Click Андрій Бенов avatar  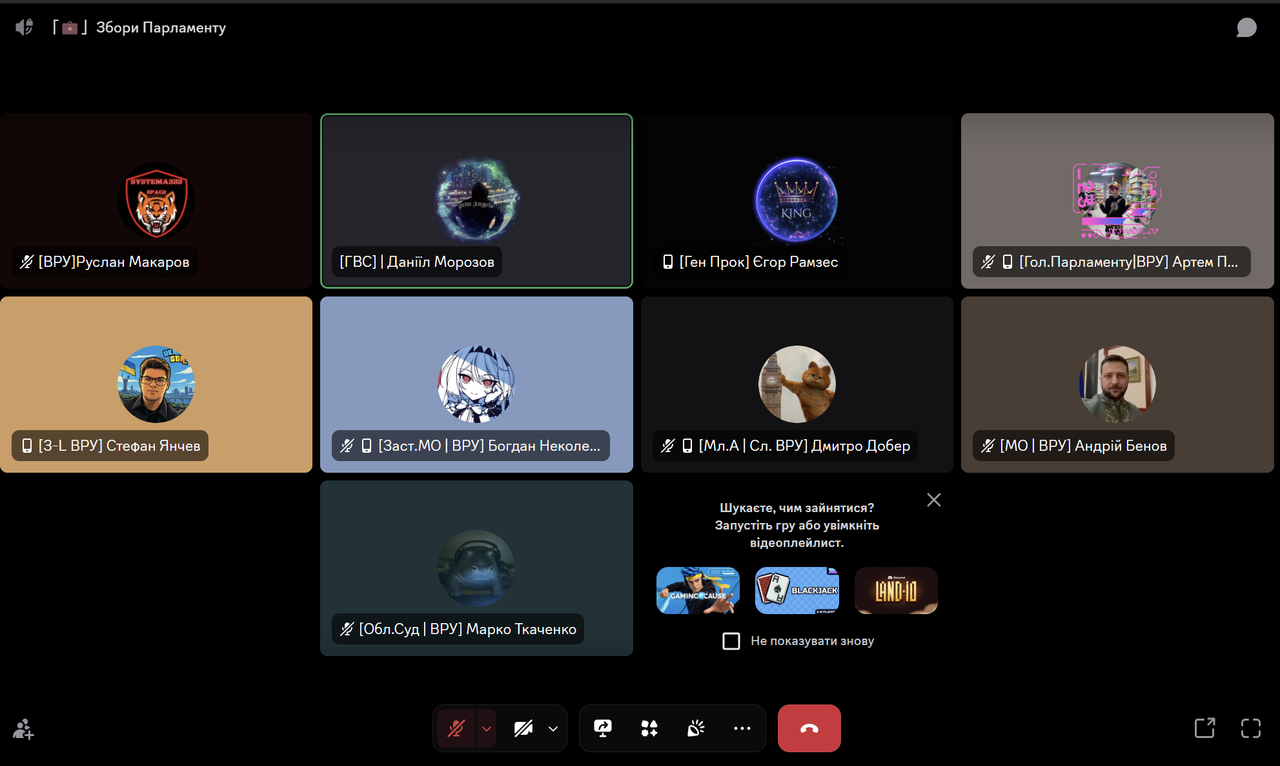pyautogui.click(x=1117, y=384)
